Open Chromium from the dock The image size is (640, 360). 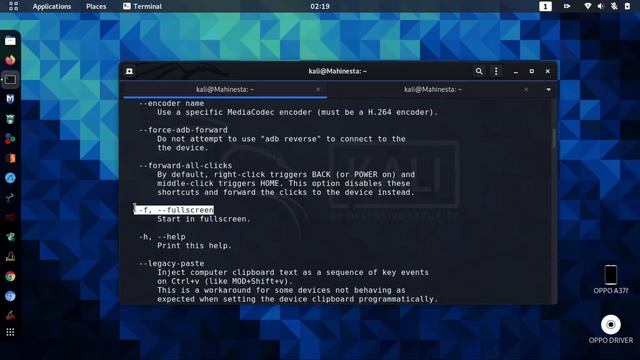coord(10,296)
